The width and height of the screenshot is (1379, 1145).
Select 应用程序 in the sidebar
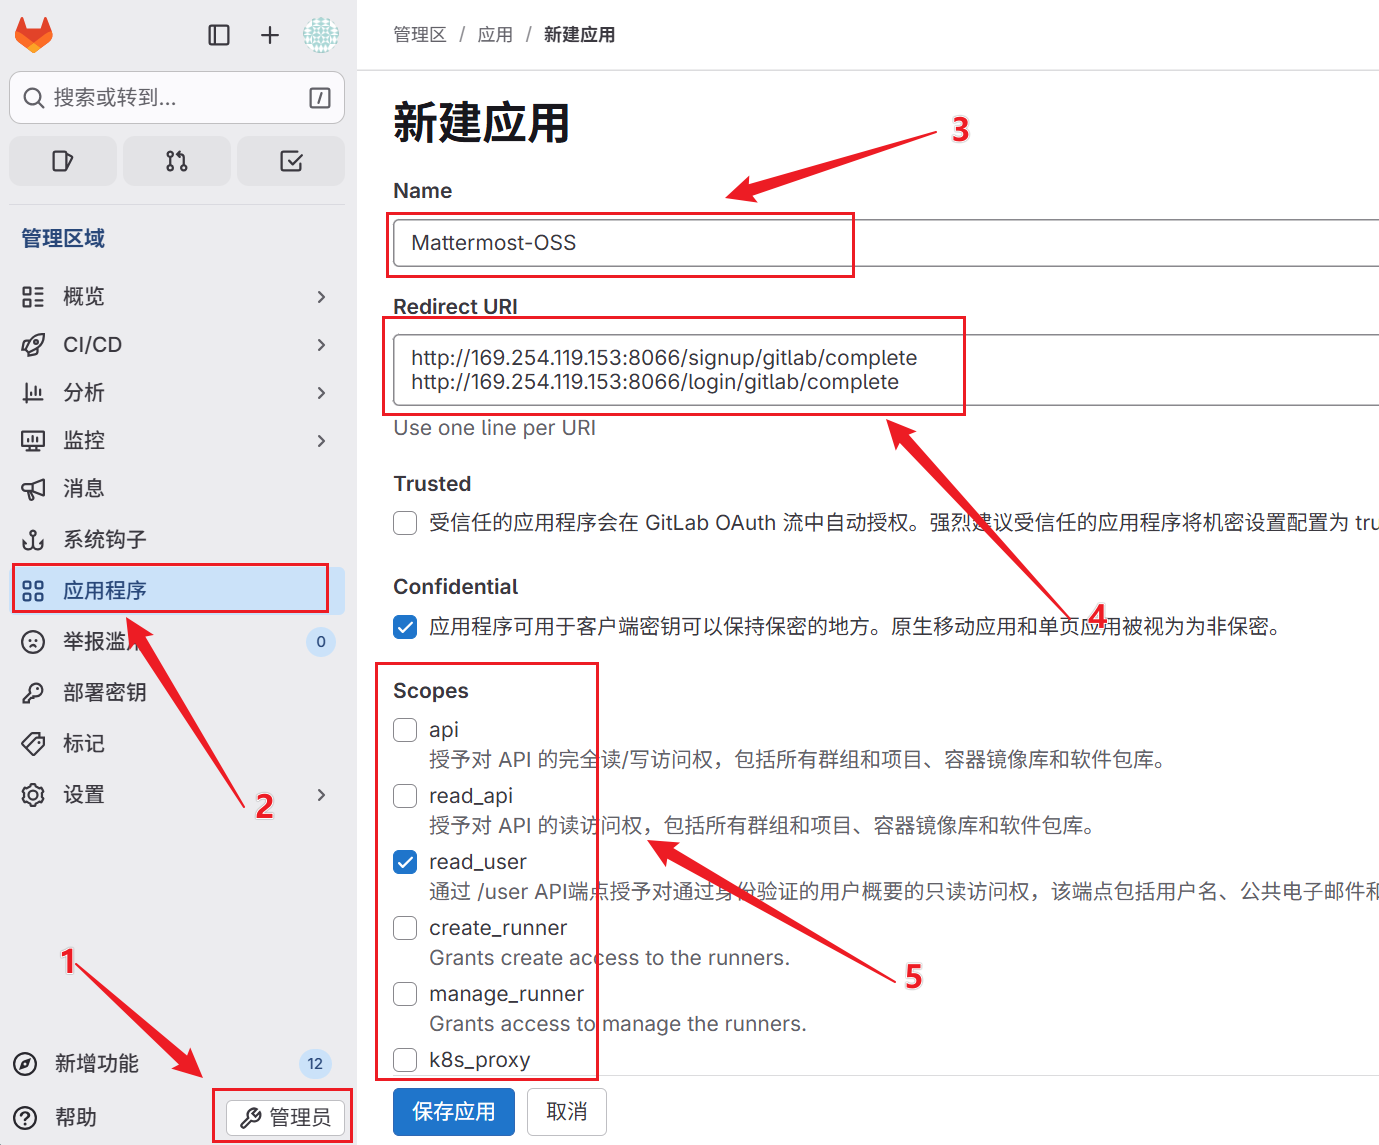coord(177,591)
